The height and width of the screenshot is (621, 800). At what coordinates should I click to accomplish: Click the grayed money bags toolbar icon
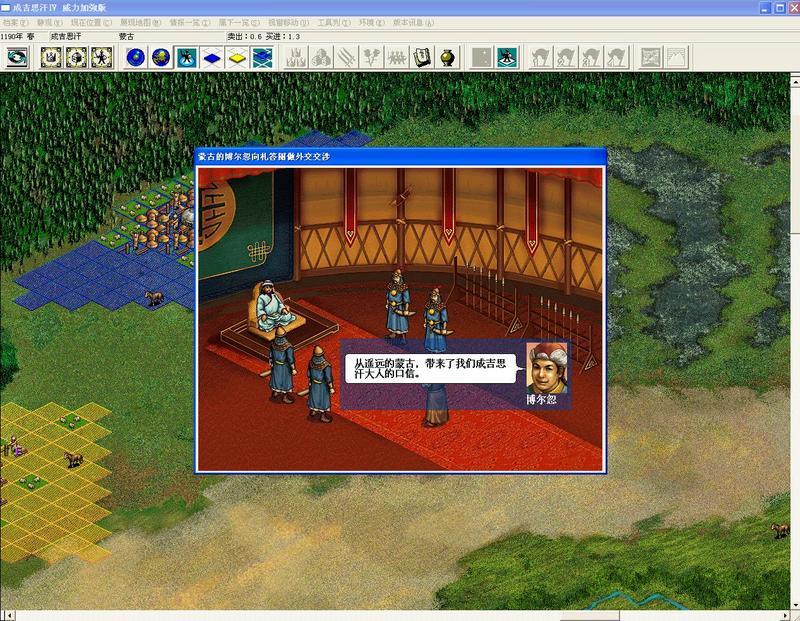(x=321, y=57)
